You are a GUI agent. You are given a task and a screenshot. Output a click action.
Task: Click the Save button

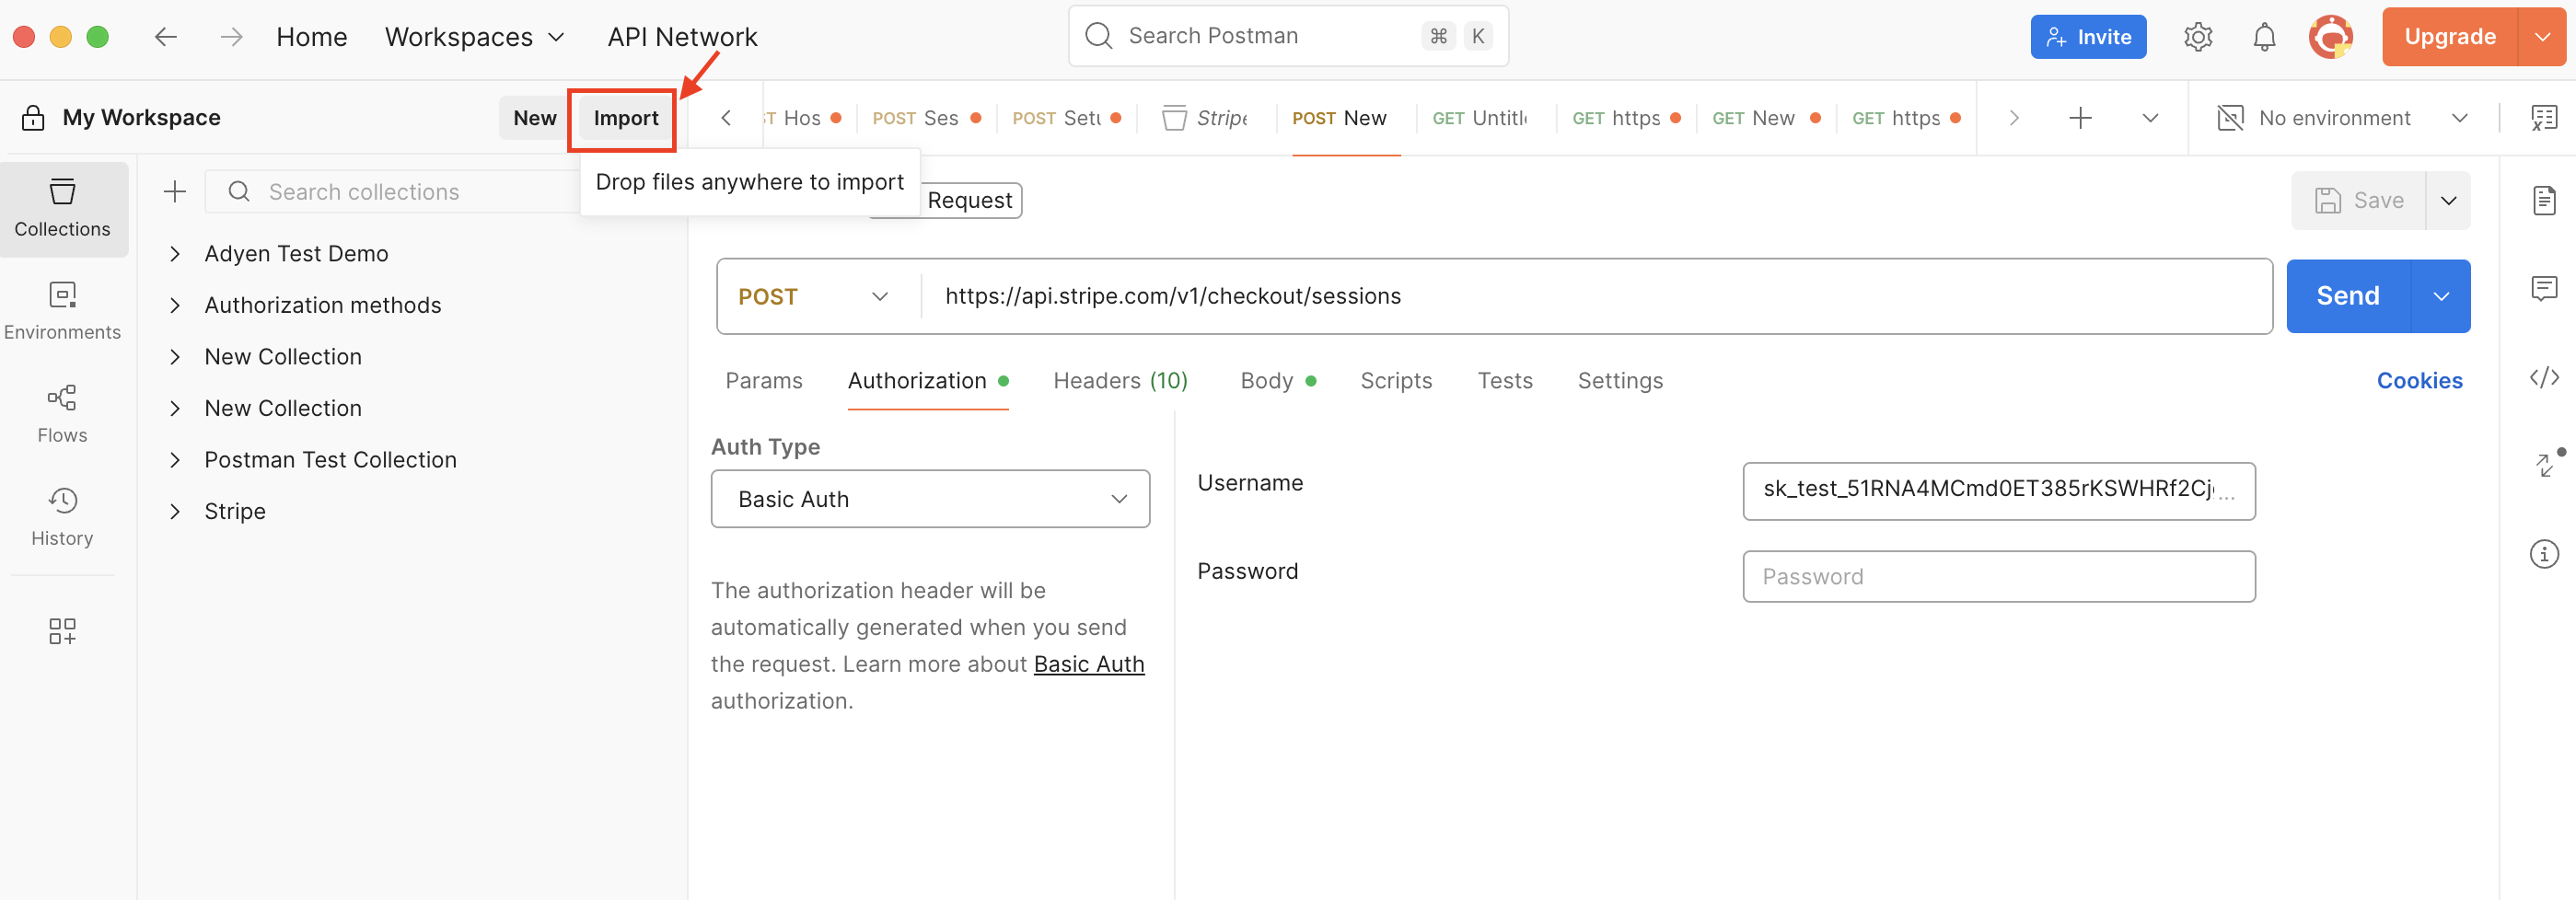(x=2358, y=200)
